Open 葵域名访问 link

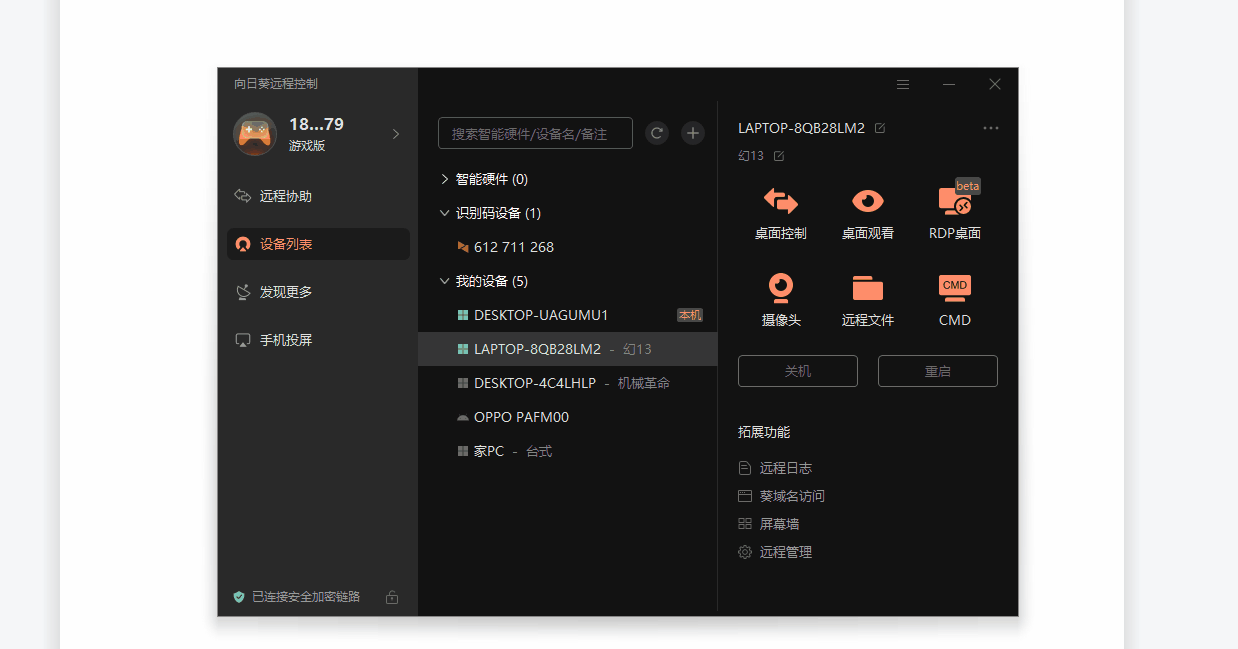(781, 496)
